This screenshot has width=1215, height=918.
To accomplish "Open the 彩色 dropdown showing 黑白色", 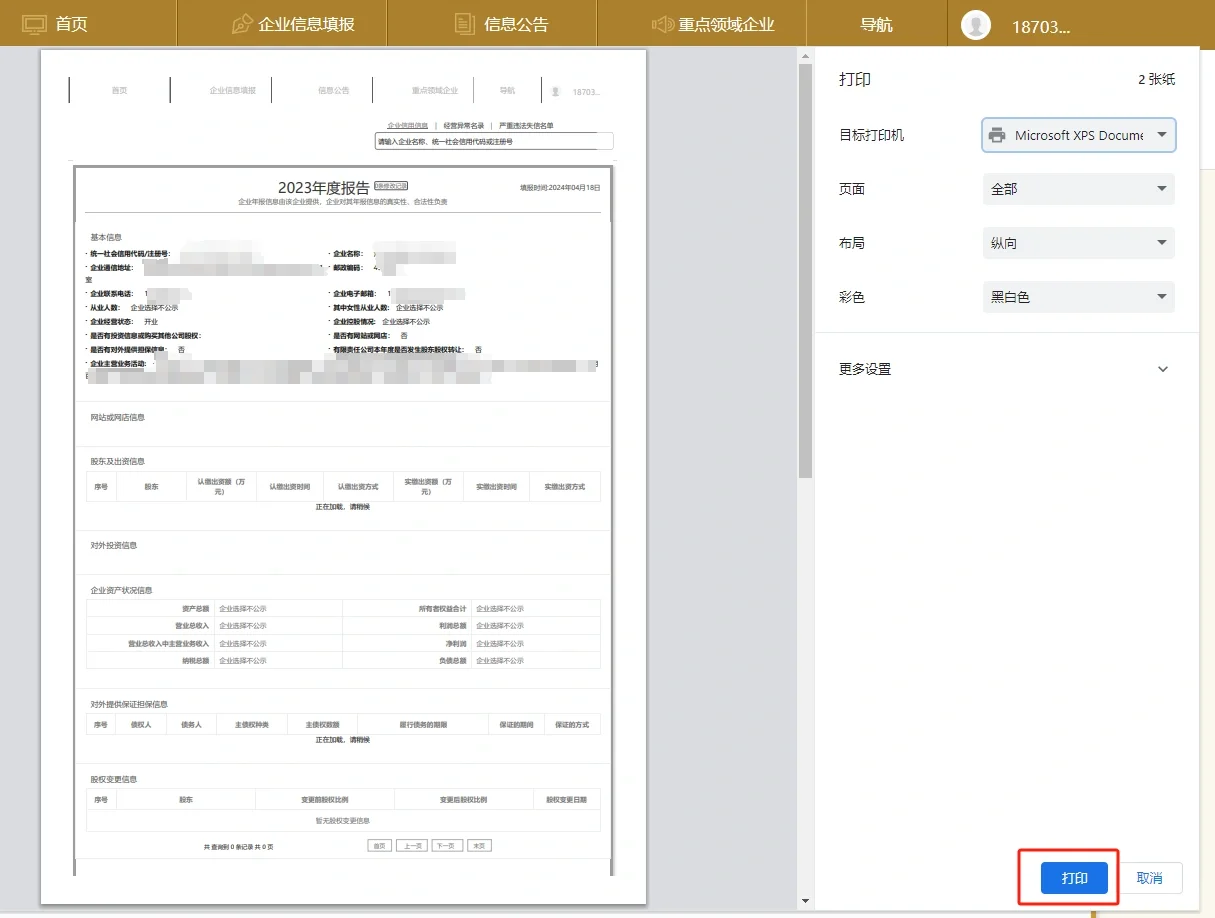I will (x=1079, y=297).
